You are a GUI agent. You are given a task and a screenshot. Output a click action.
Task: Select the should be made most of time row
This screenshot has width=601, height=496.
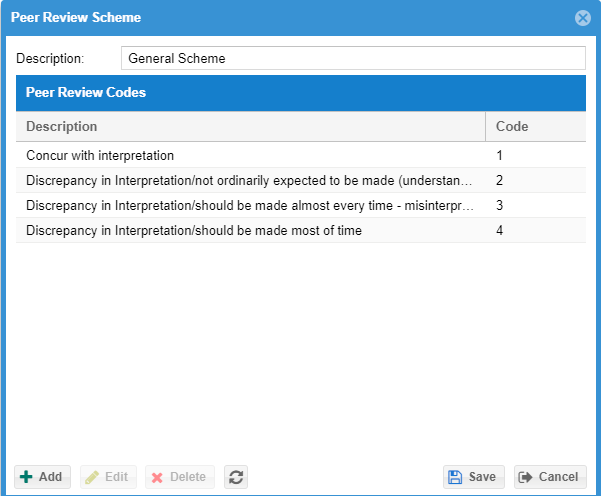click(x=301, y=230)
